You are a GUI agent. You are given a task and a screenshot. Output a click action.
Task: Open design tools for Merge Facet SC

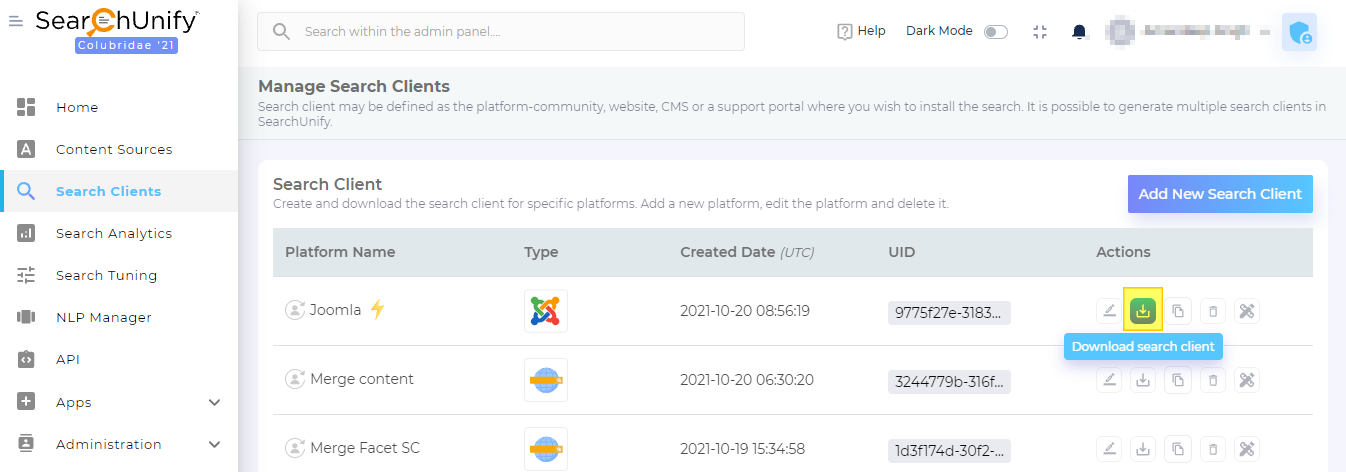point(1246,449)
